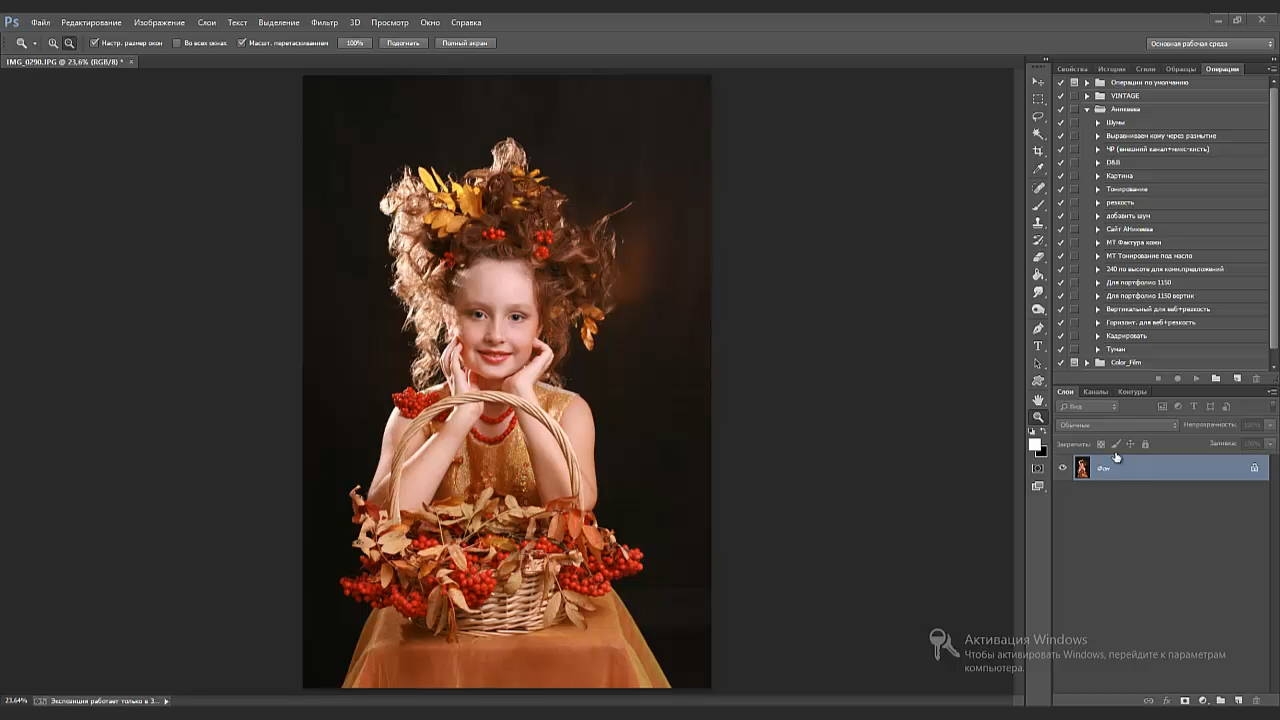Collapse the Анпилова action set
This screenshot has width=1280, height=720.
click(1087, 109)
